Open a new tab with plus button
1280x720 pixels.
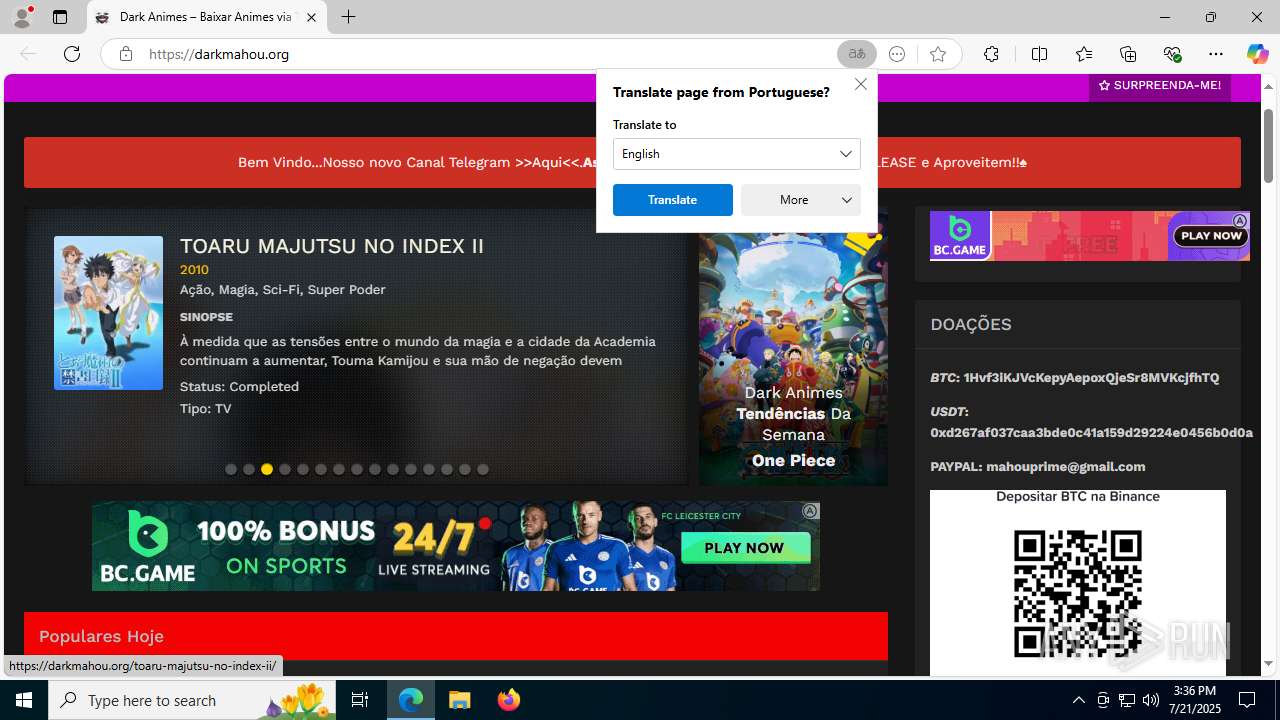point(348,17)
